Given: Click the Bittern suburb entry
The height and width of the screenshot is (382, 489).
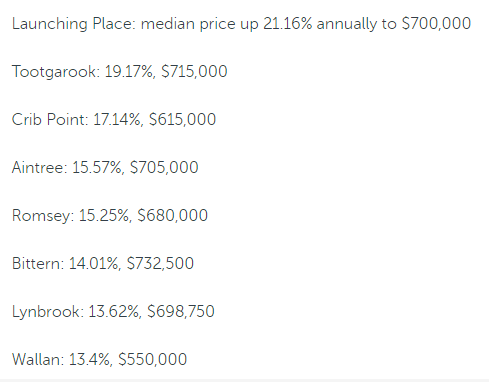Looking at the screenshot, I should click(103, 263).
